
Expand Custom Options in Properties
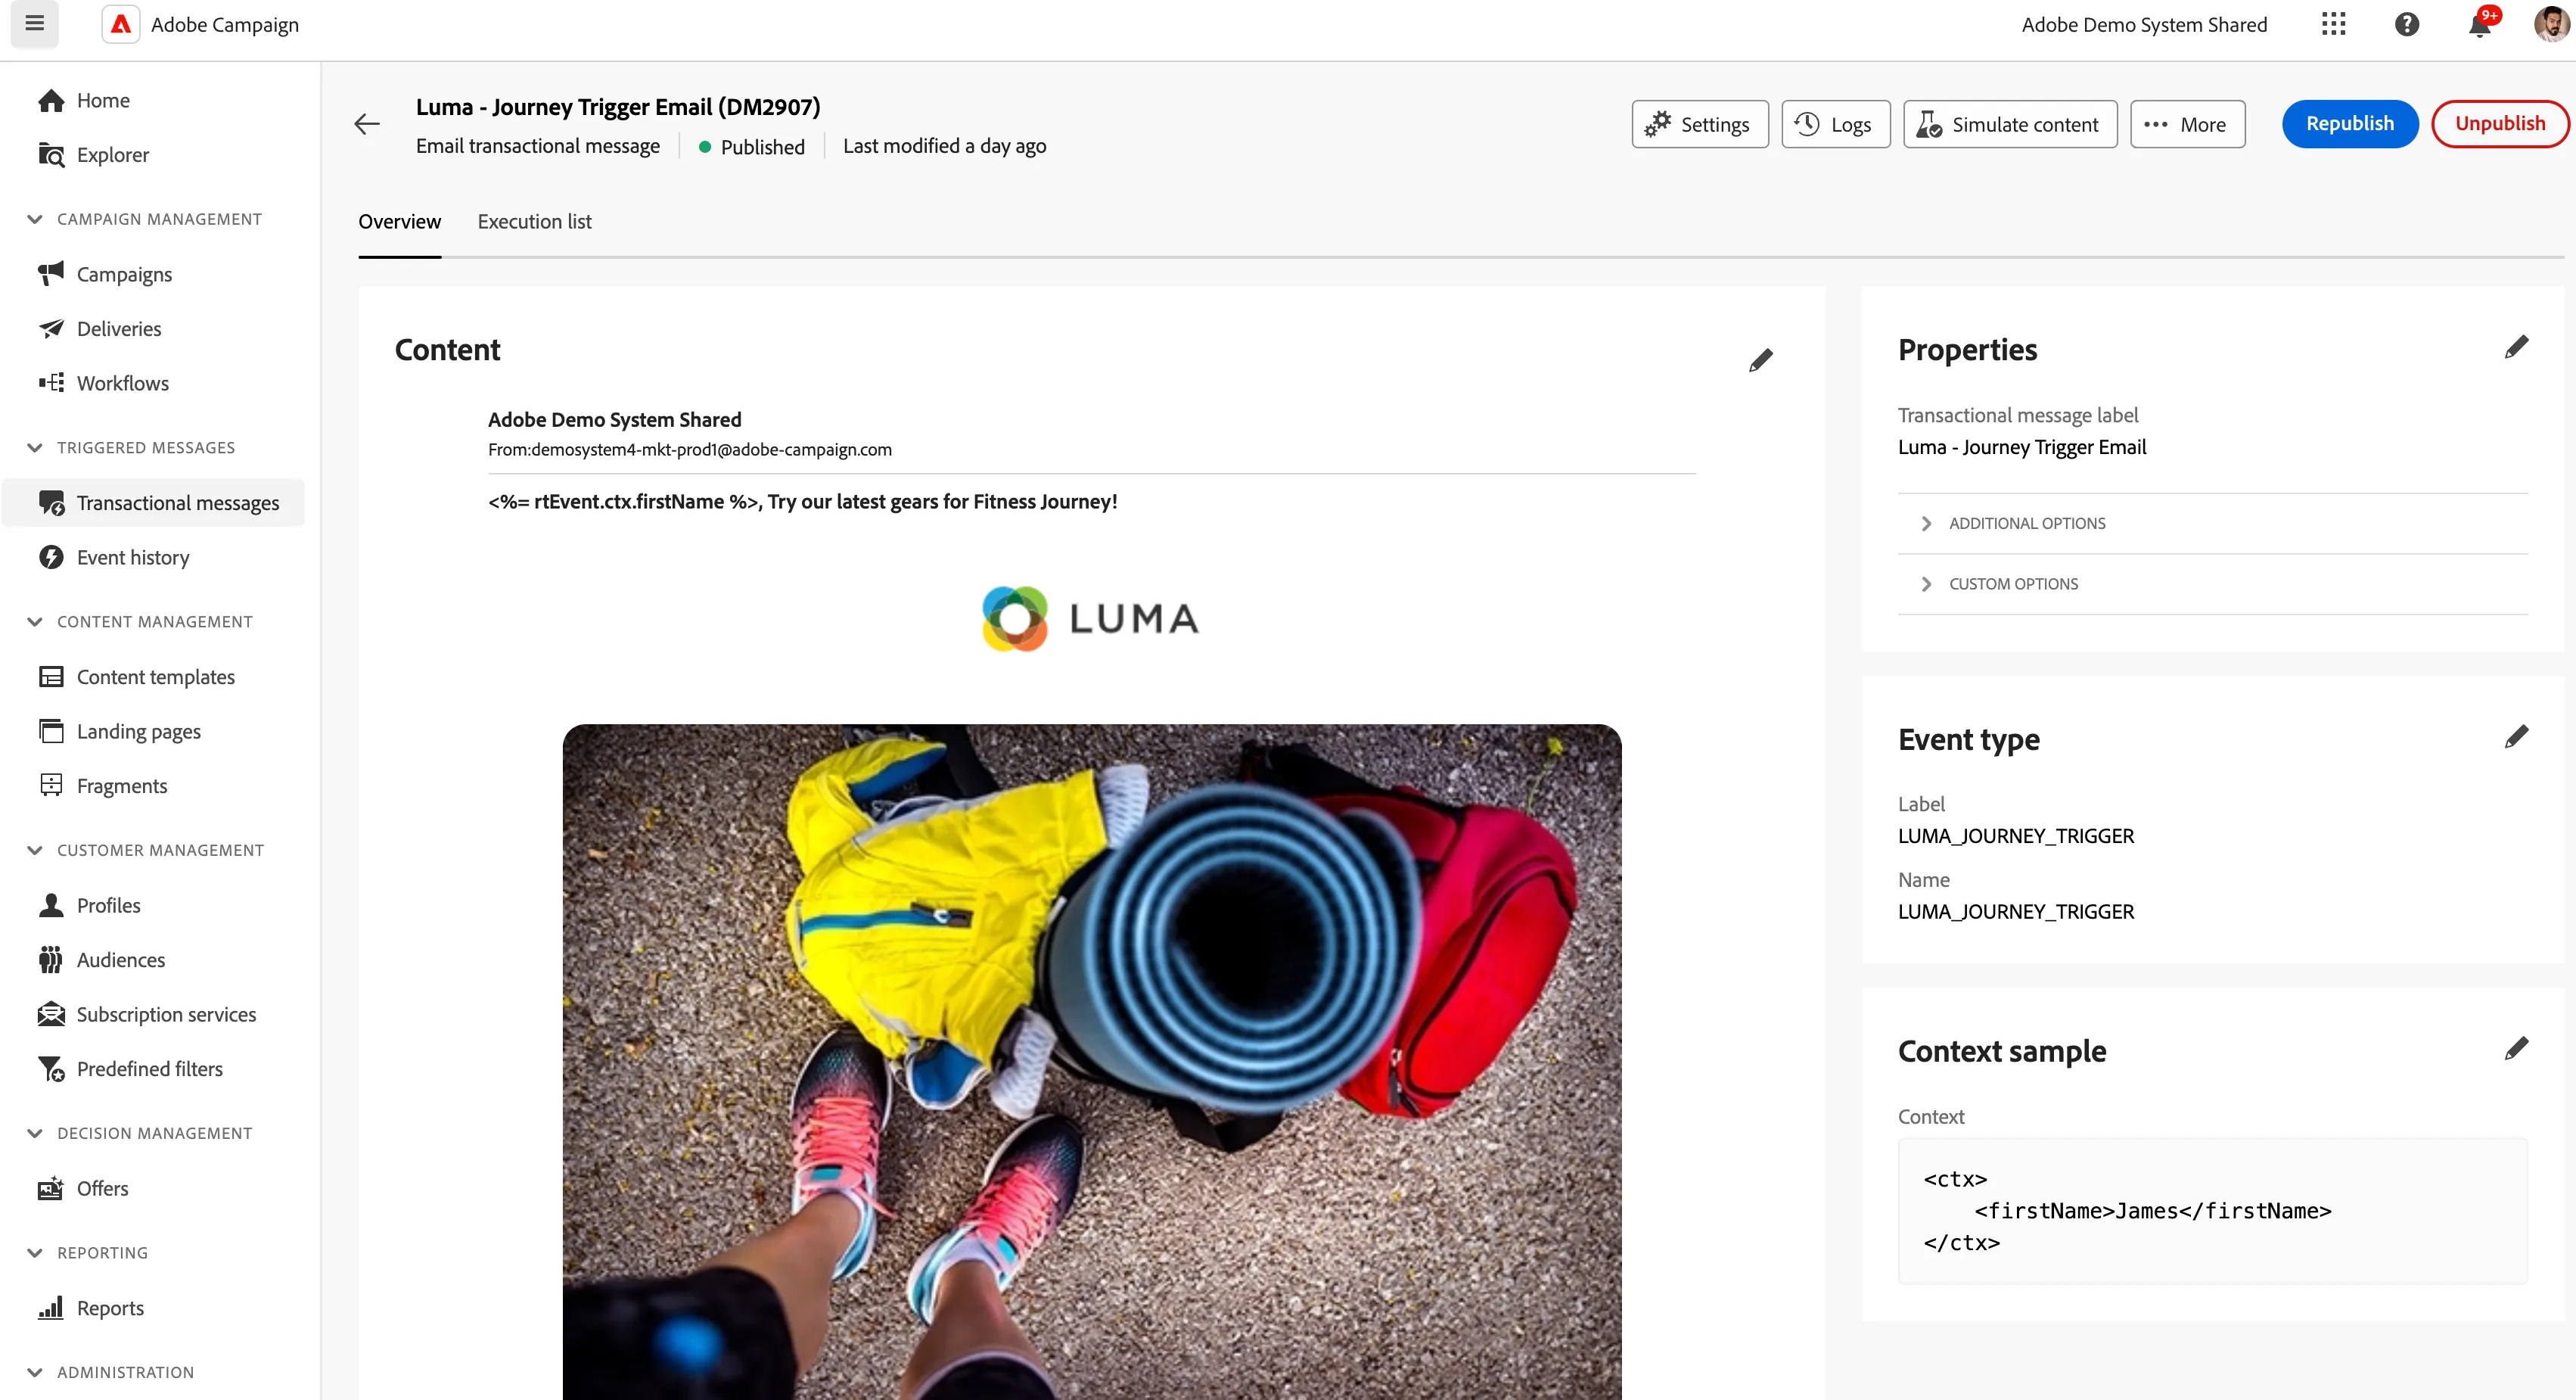point(2212,584)
